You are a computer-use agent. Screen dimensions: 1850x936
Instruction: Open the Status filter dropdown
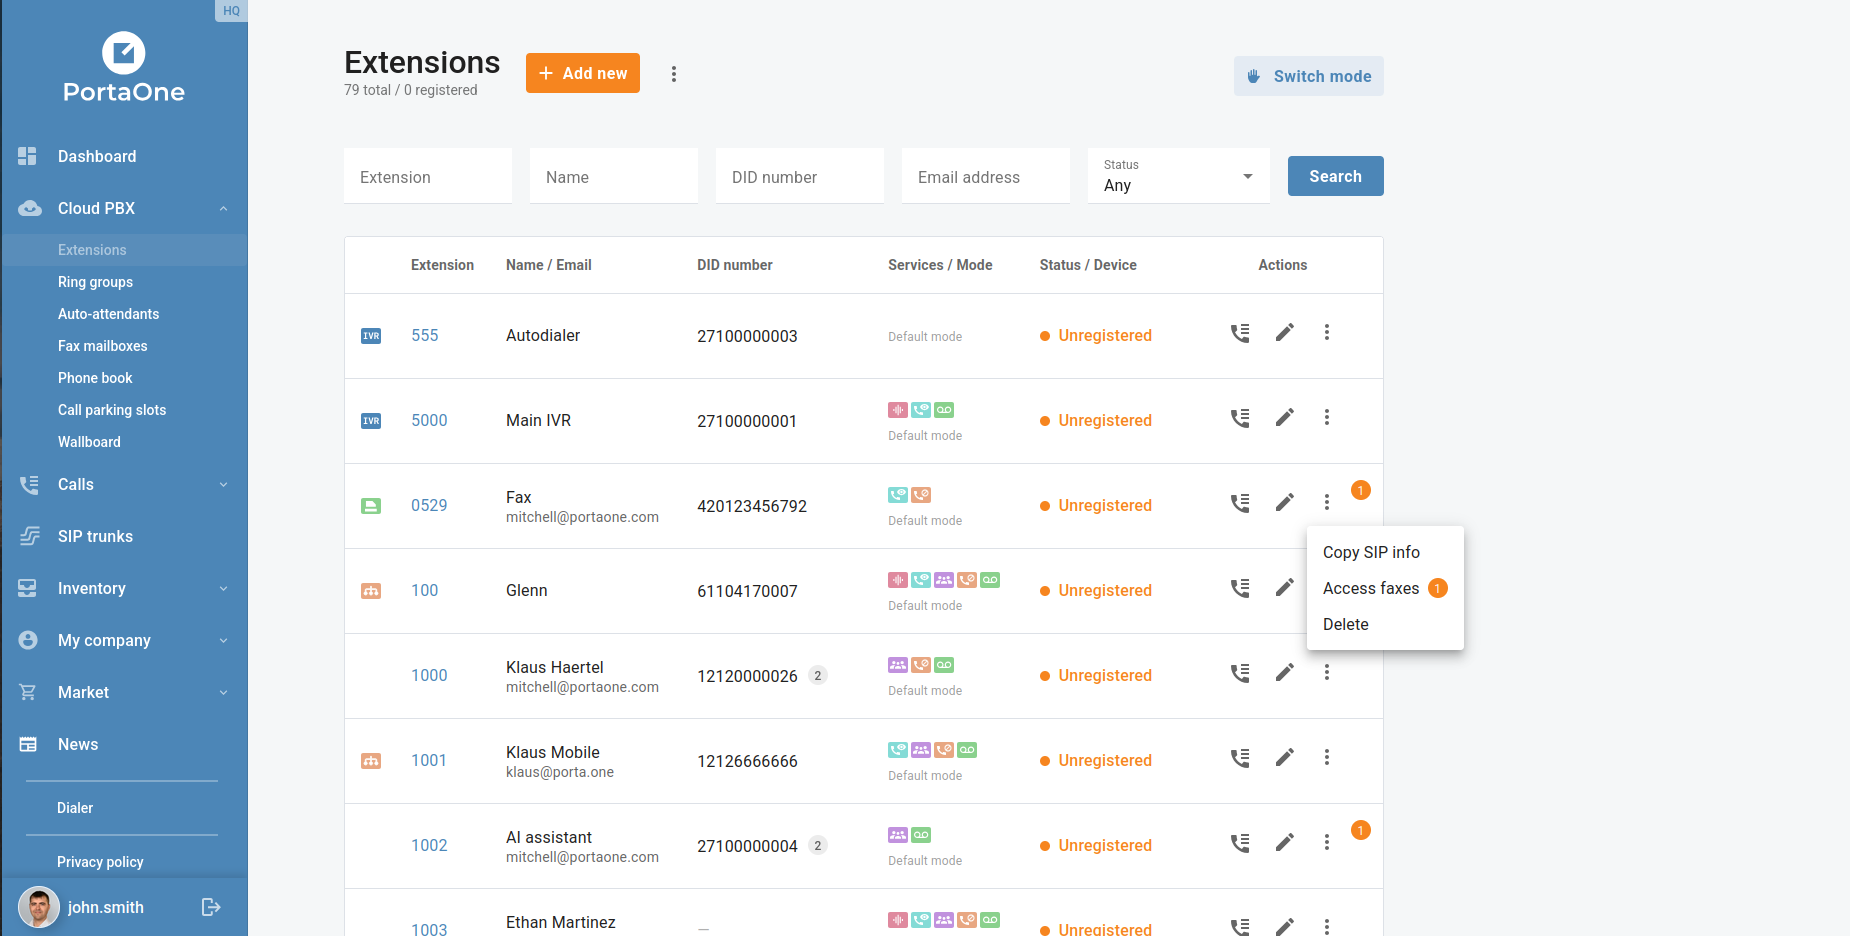pos(1178,176)
